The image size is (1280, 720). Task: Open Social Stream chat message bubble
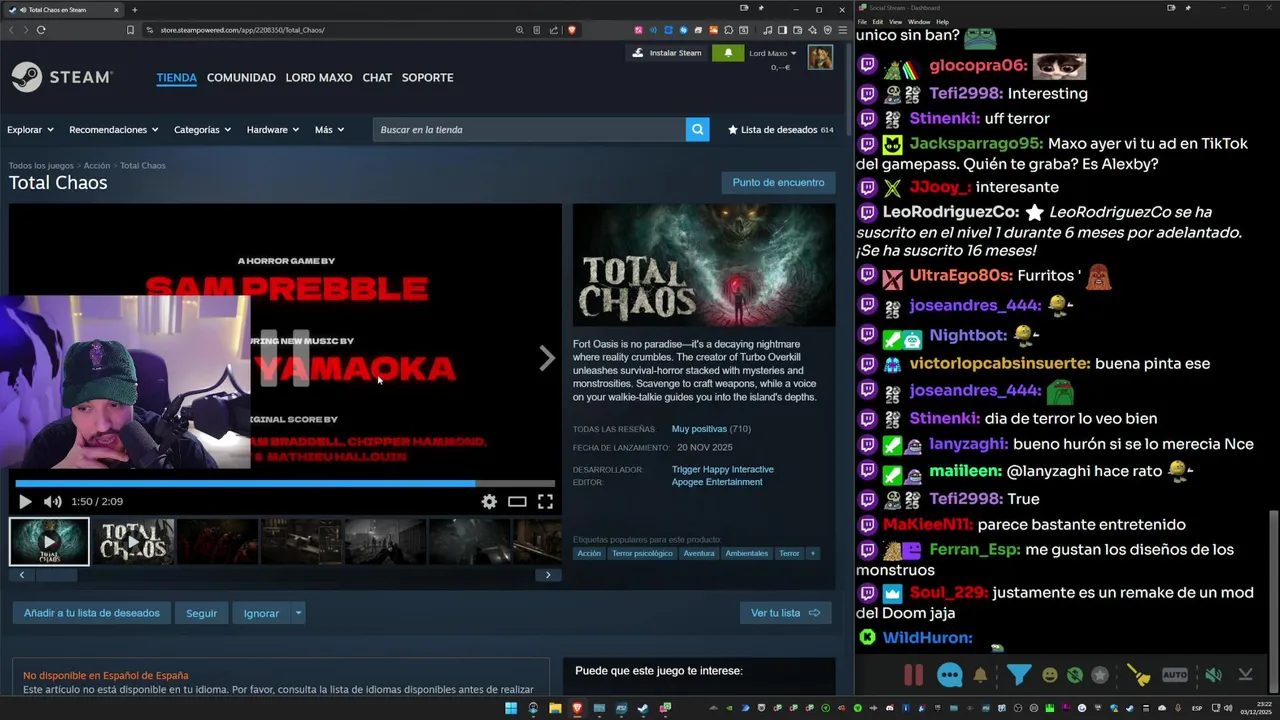(950, 675)
